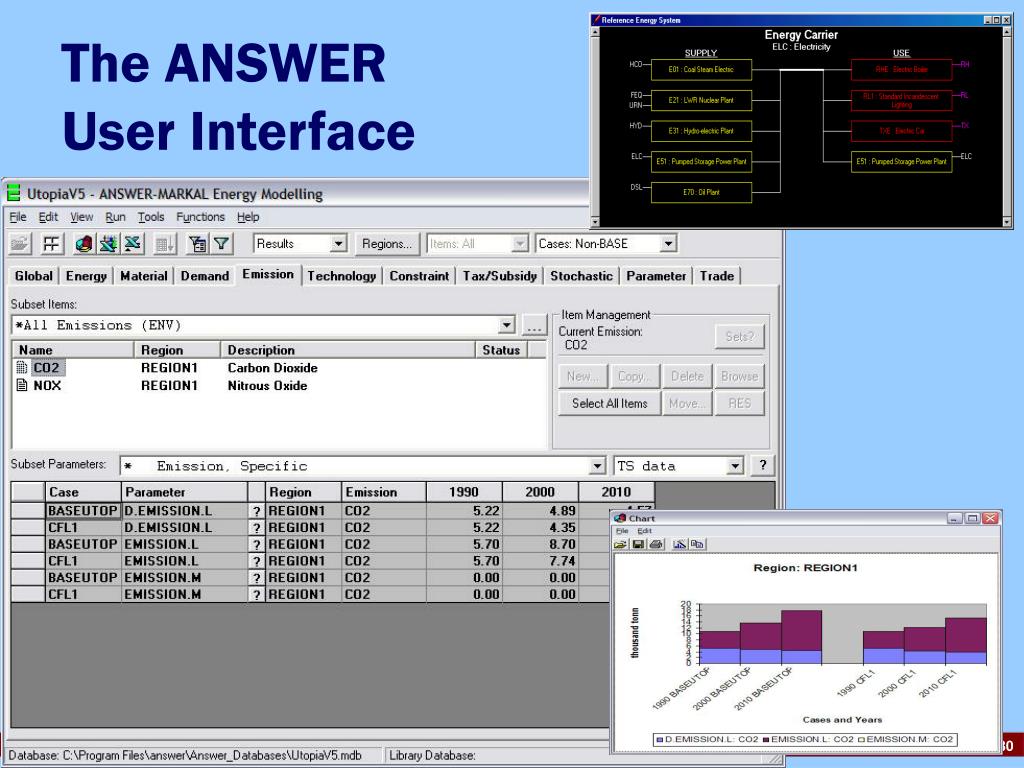Screen dimensions: 1024x768
Task: Open the Results dropdown
Action: pyautogui.click(x=338, y=244)
